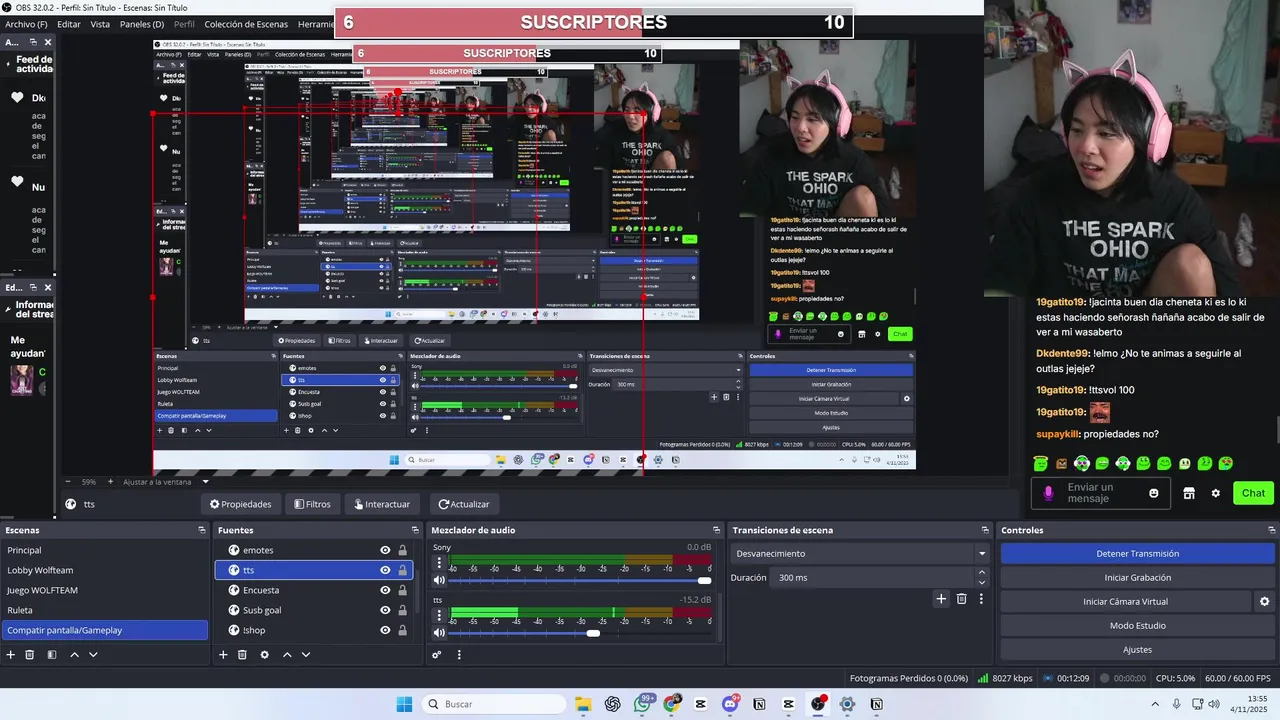The height and width of the screenshot is (720, 1280).
Task: Open audio mixer menu dots at bottom
Action: click(459, 655)
